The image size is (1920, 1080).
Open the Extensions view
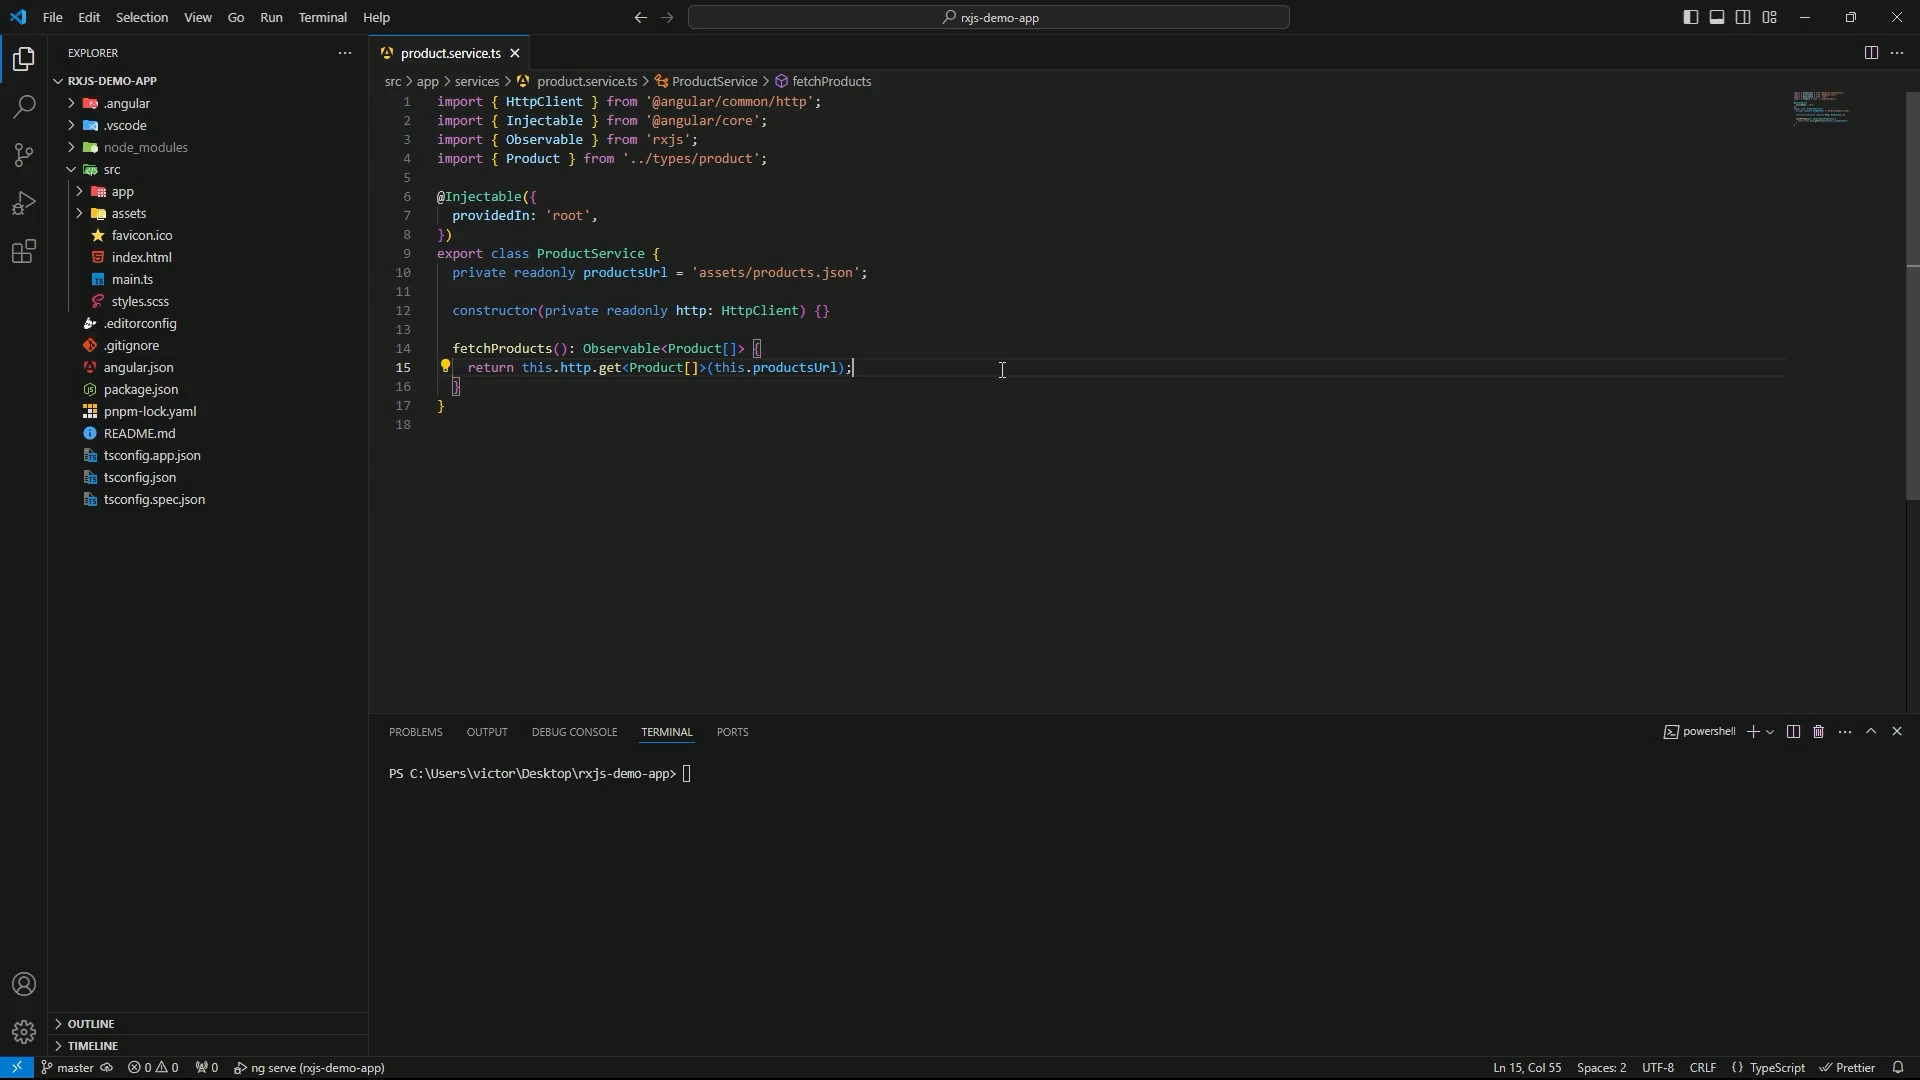tap(24, 251)
